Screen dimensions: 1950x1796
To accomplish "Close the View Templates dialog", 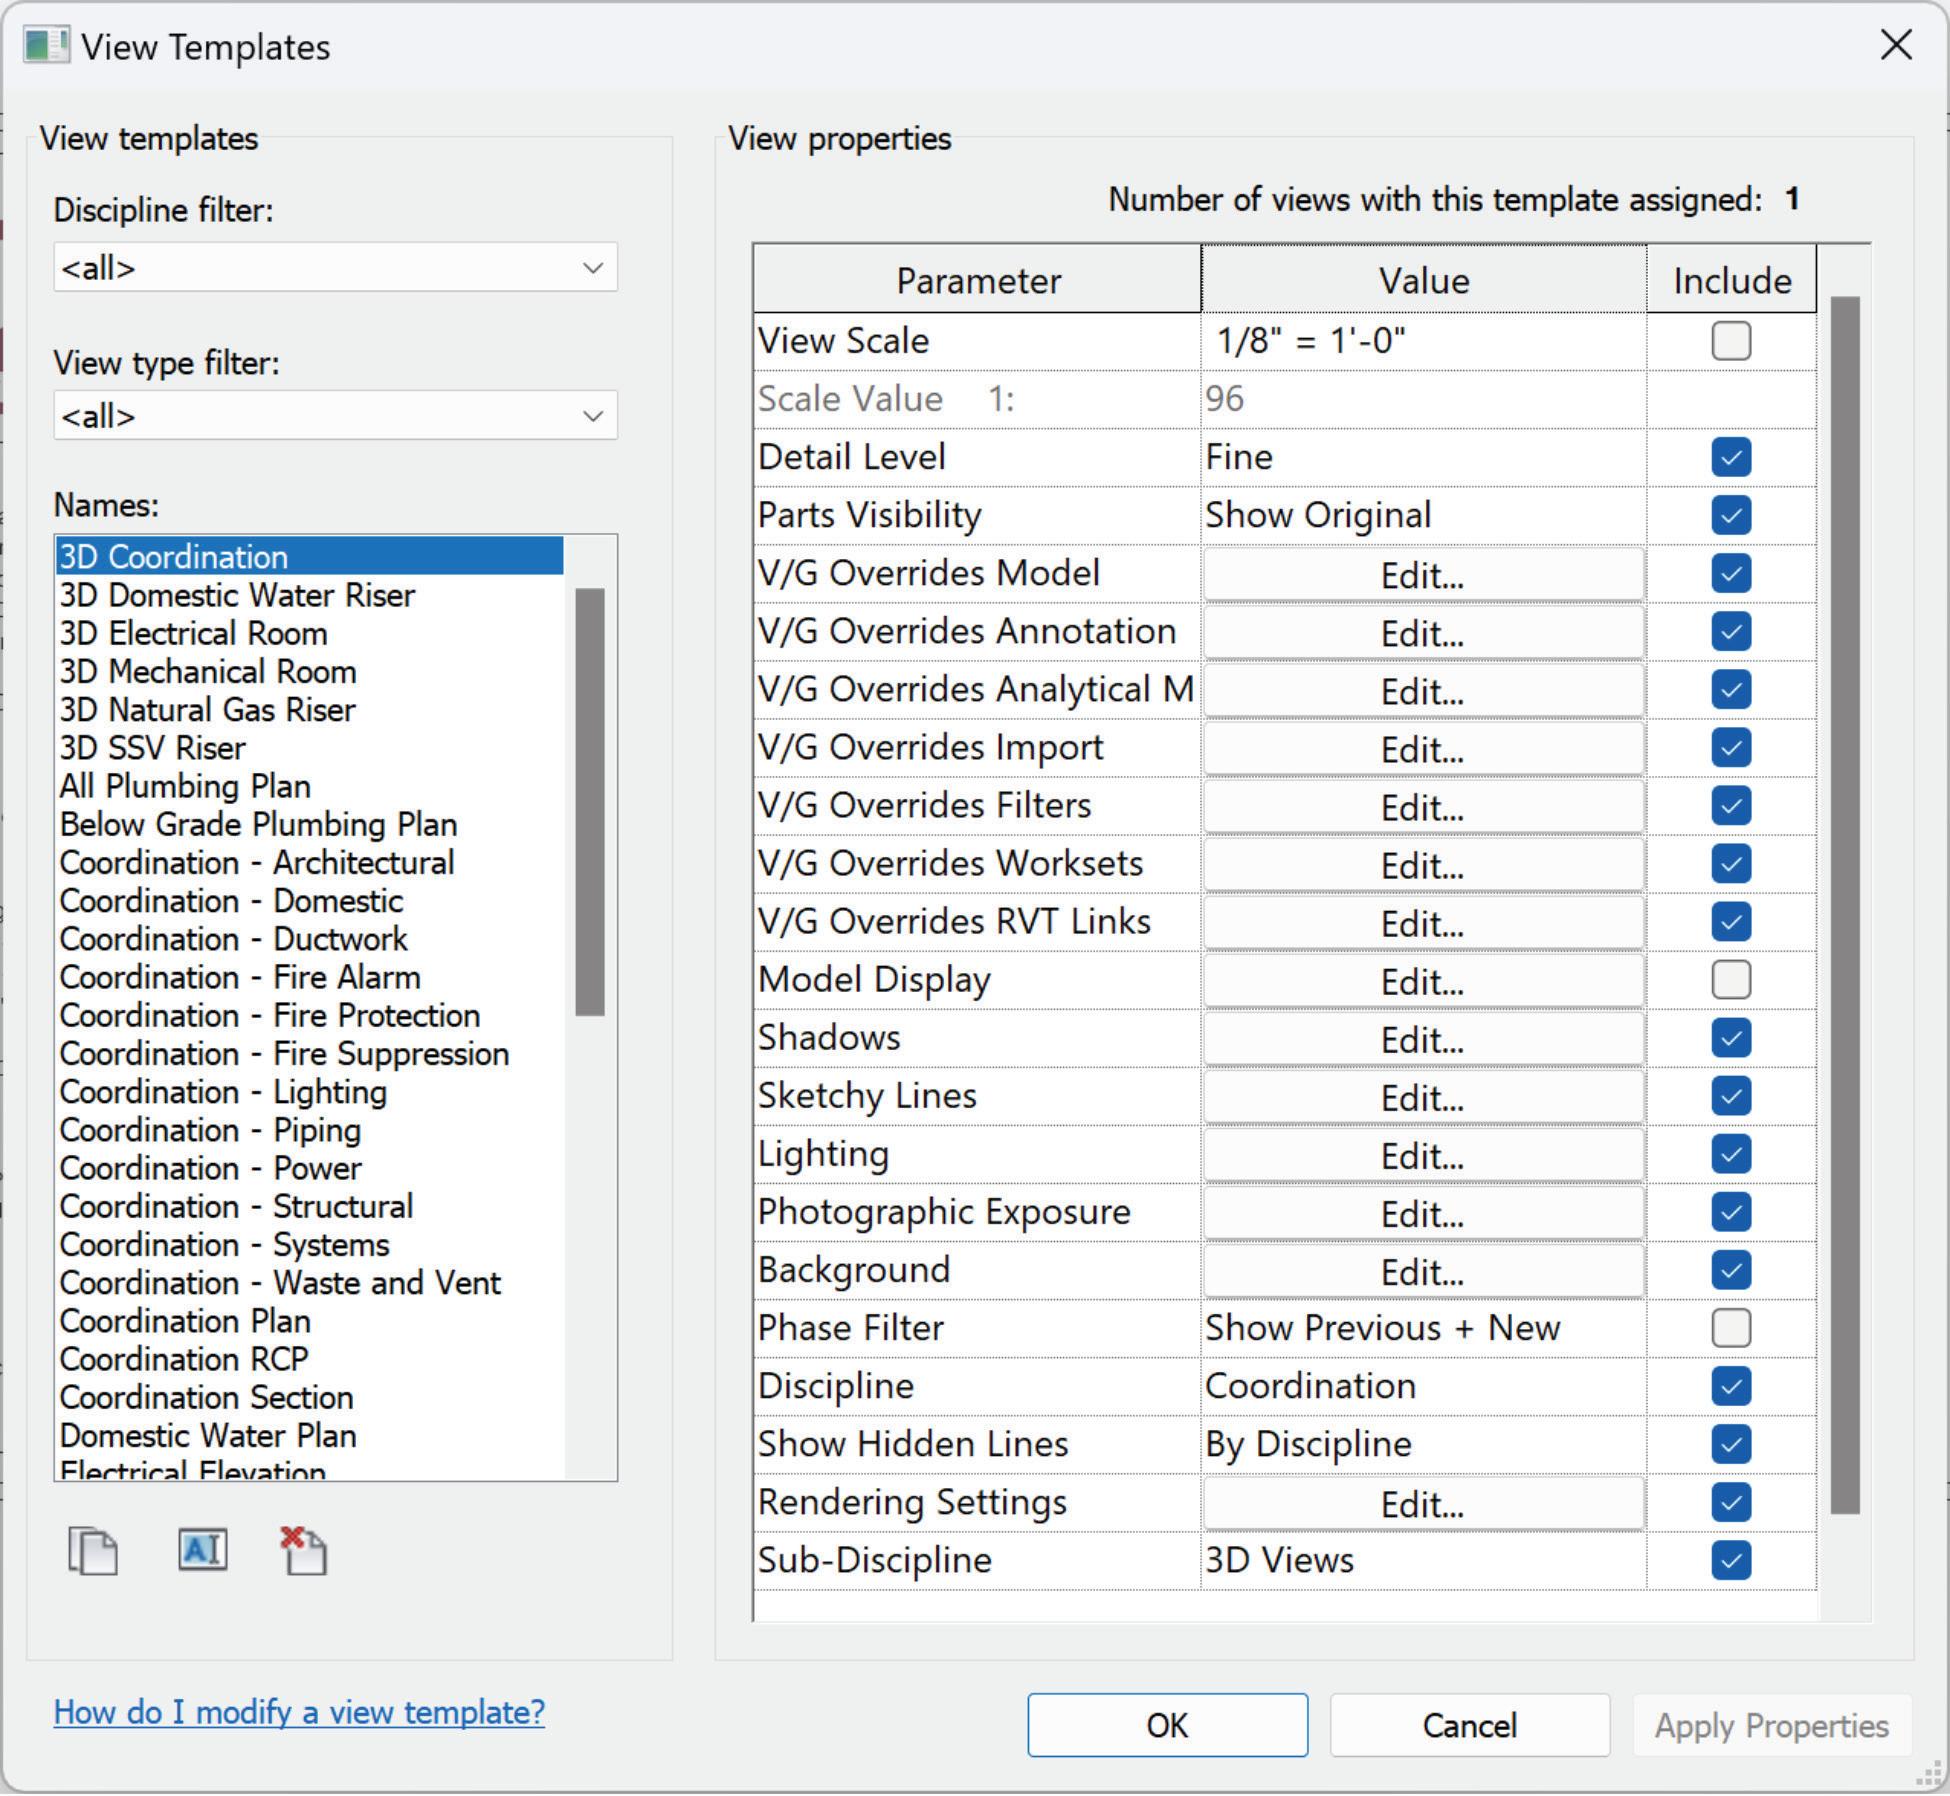I will [1895, 45].
